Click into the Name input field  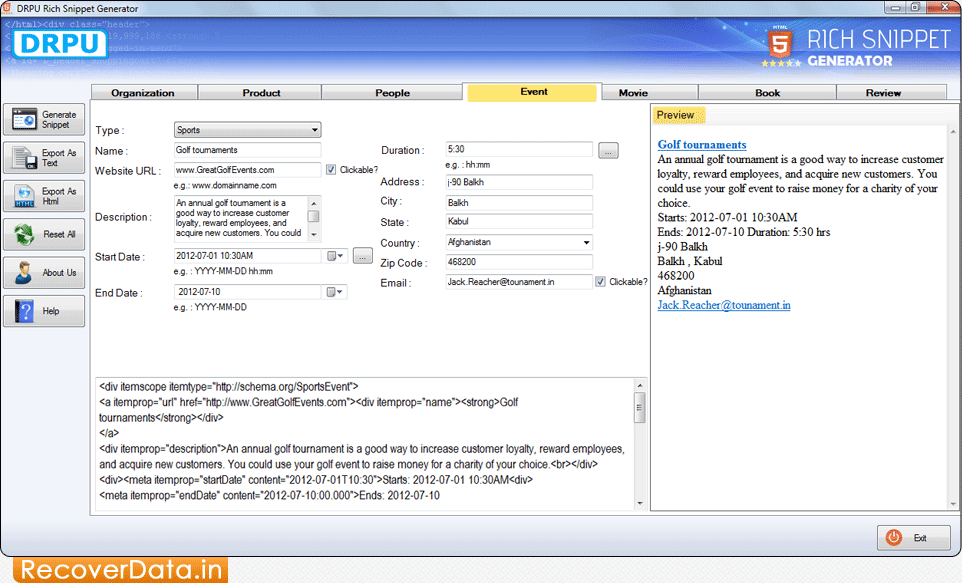pyautogui.click(x=247, y=150)
